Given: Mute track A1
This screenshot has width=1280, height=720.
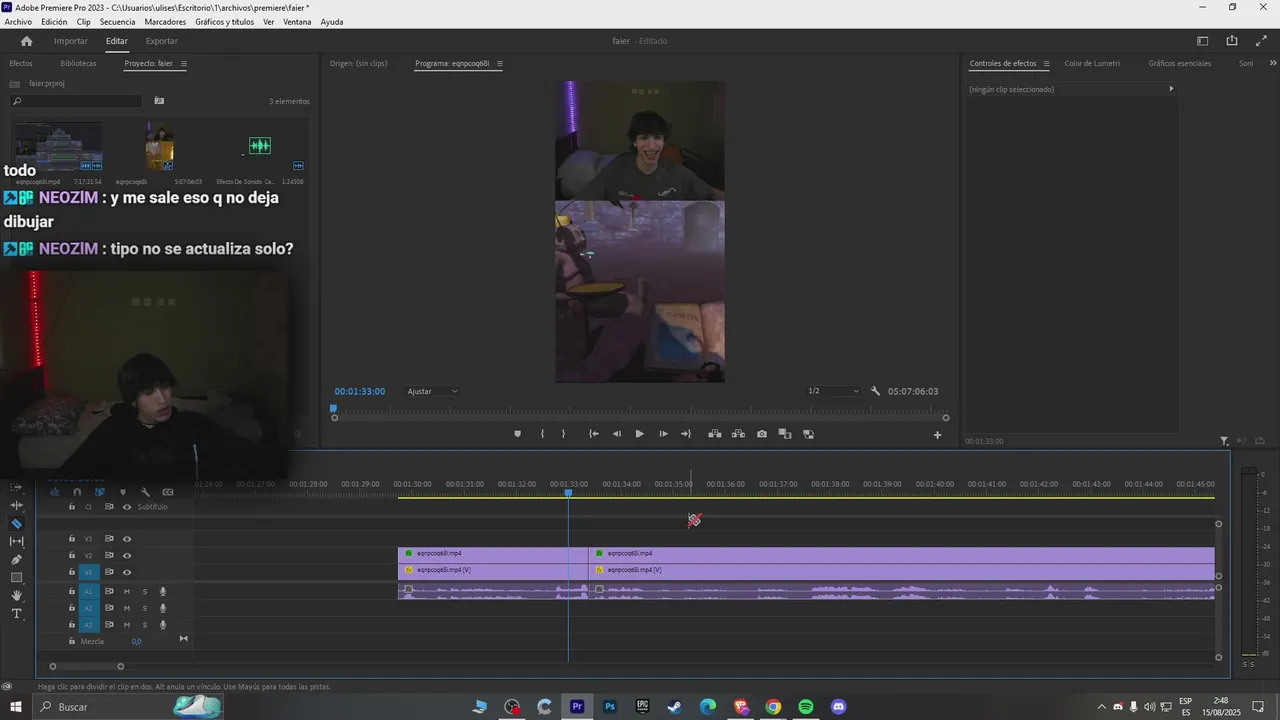Looking at the screenshot, I should pos(127,591).
